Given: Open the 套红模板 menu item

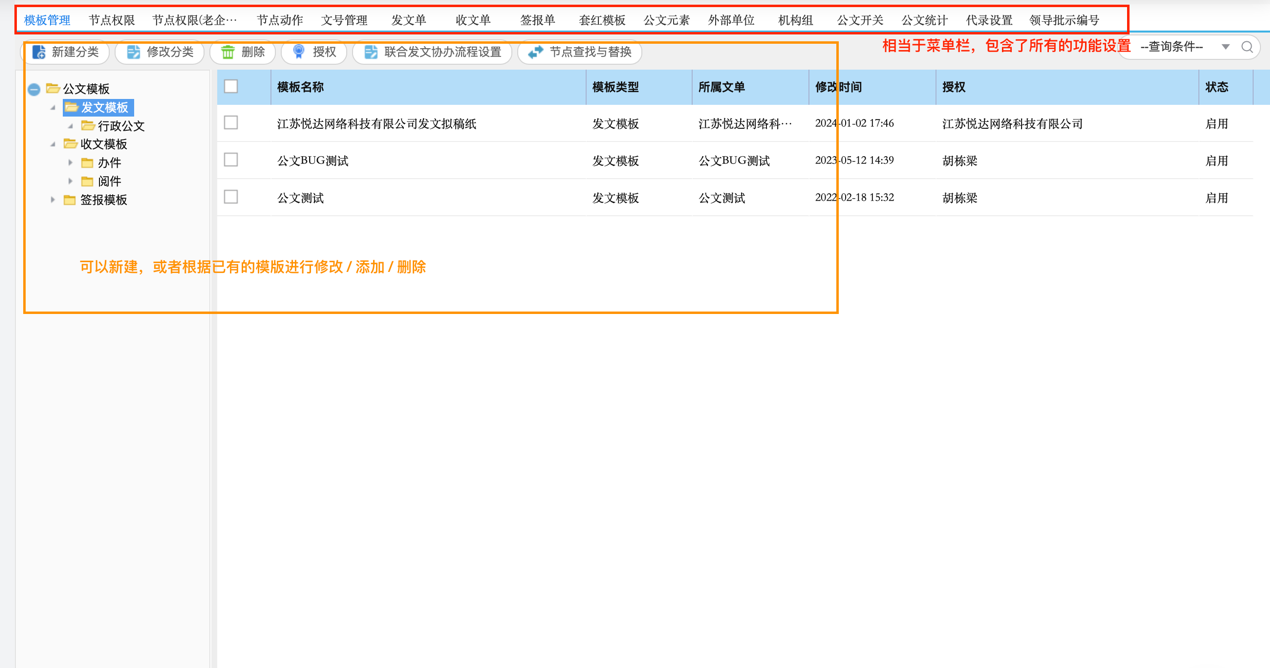Looking at the screenshot, I should click(x=604, y=18).
